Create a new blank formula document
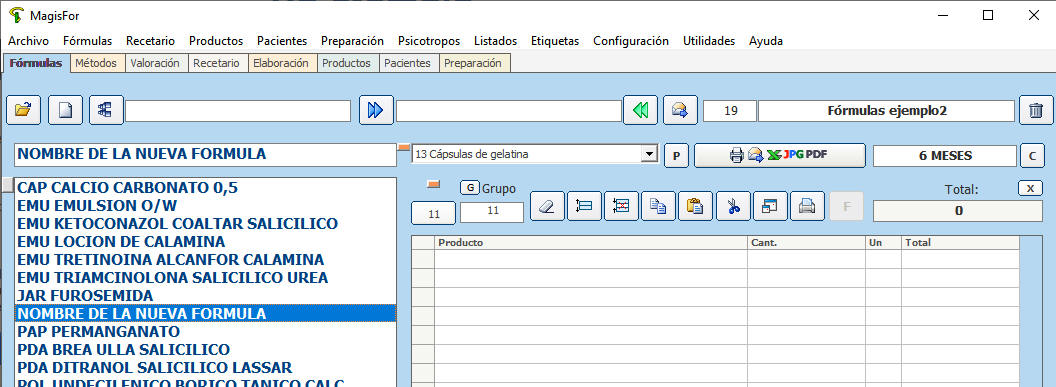 65,110
